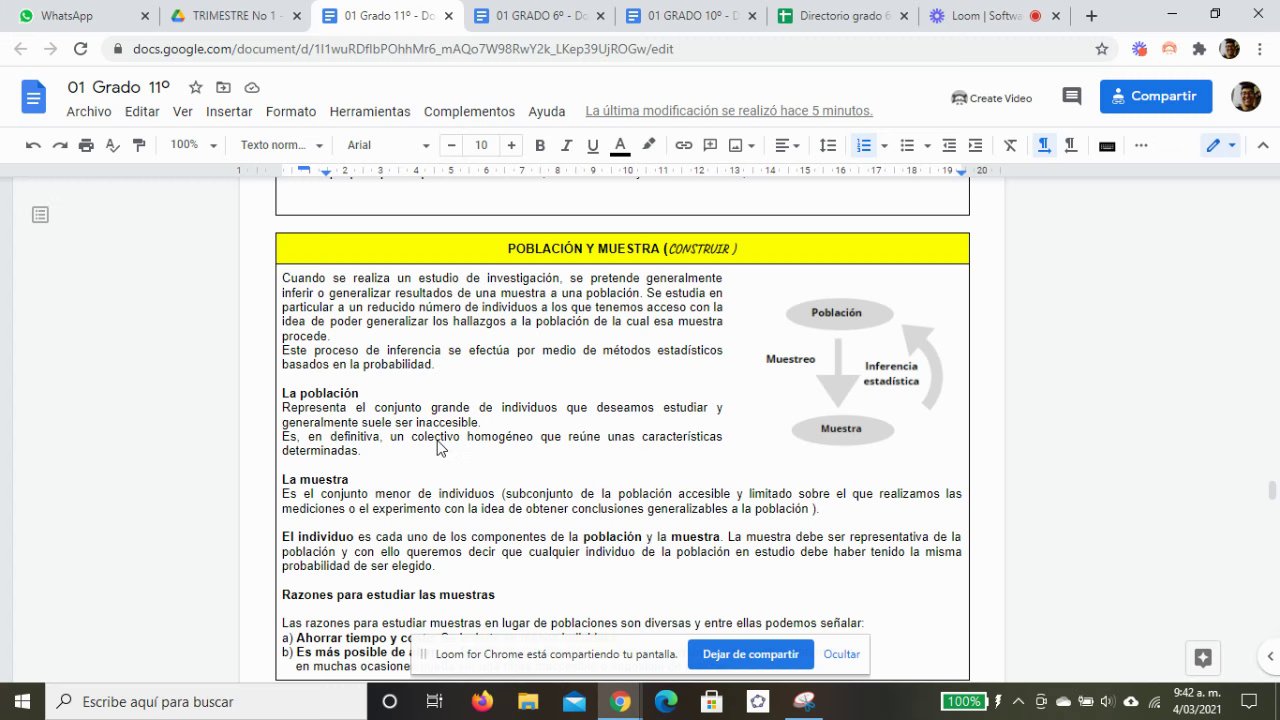Choose the highlight color
The width and height of the screenshot is (1280, 720).
click(x=648, y=145)
